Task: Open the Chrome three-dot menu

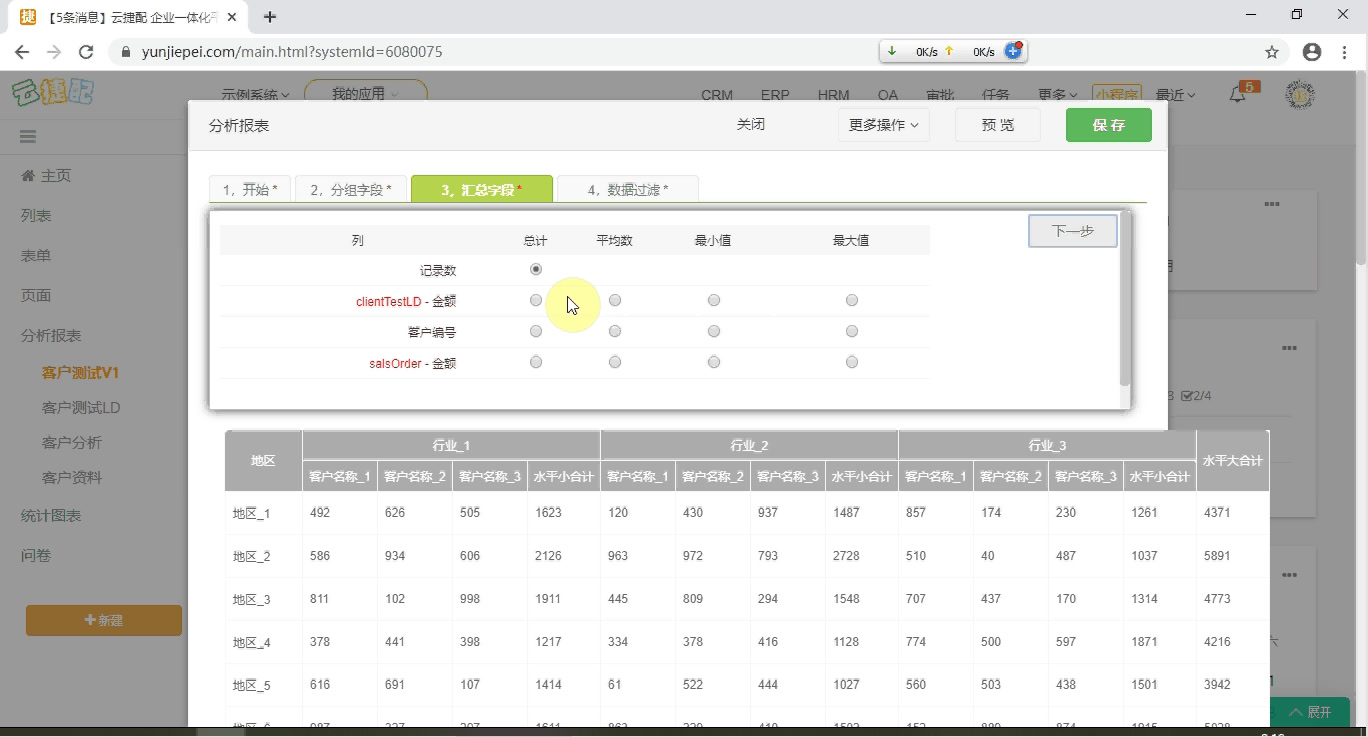Action: coord(1345,52)
